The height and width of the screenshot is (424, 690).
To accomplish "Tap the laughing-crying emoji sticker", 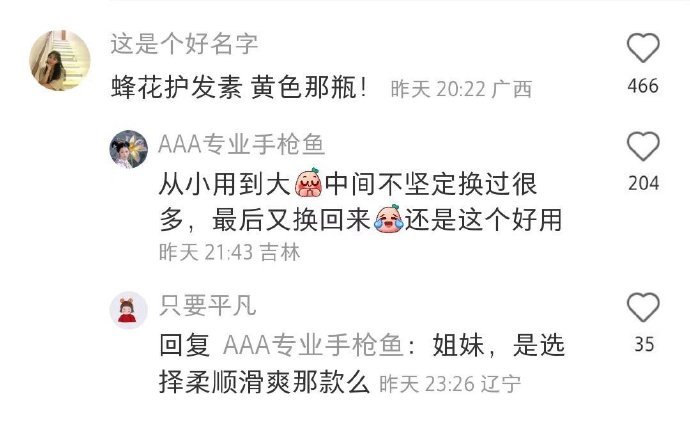I will (389, 218).
